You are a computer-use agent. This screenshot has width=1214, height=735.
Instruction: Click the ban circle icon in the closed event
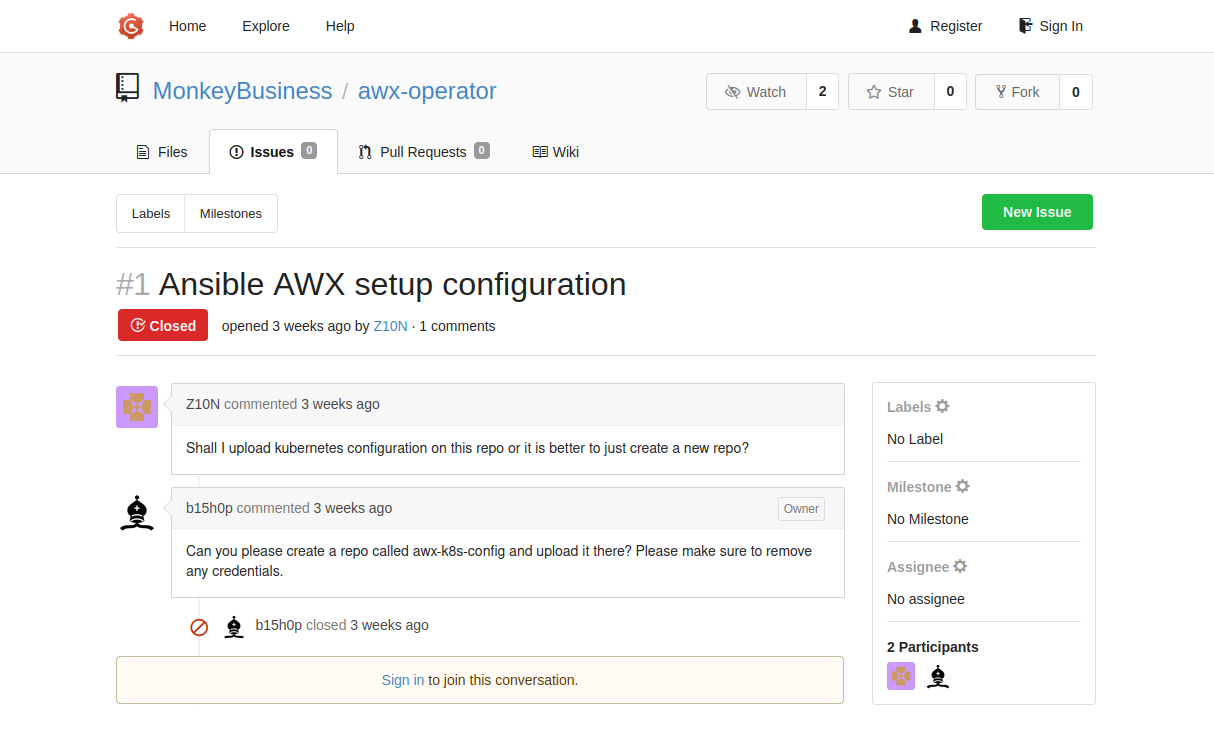click(199, 627)
